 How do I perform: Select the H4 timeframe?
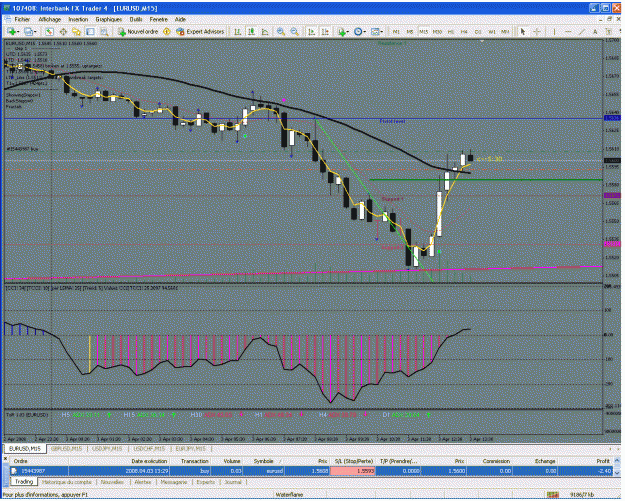tap(464, 31)
